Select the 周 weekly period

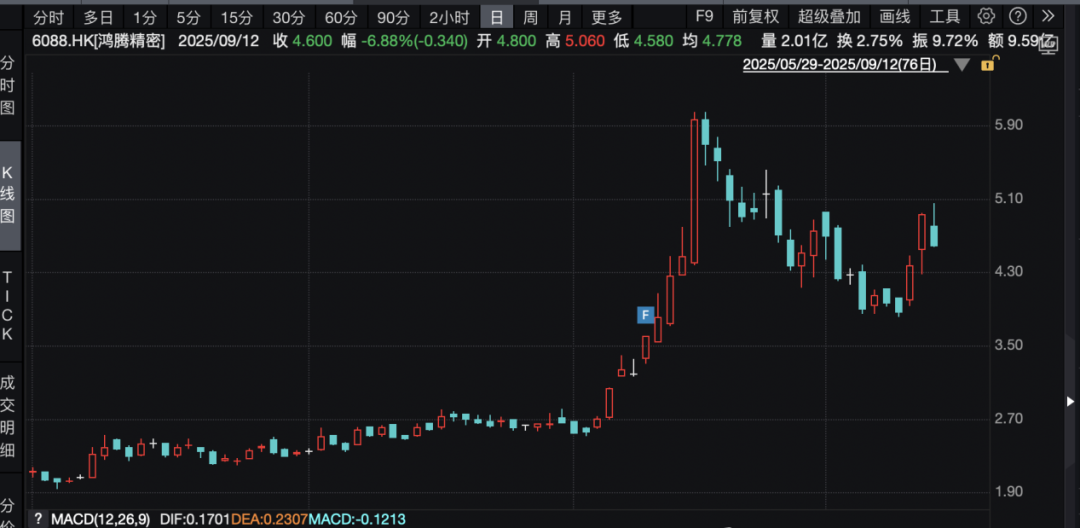530,17
